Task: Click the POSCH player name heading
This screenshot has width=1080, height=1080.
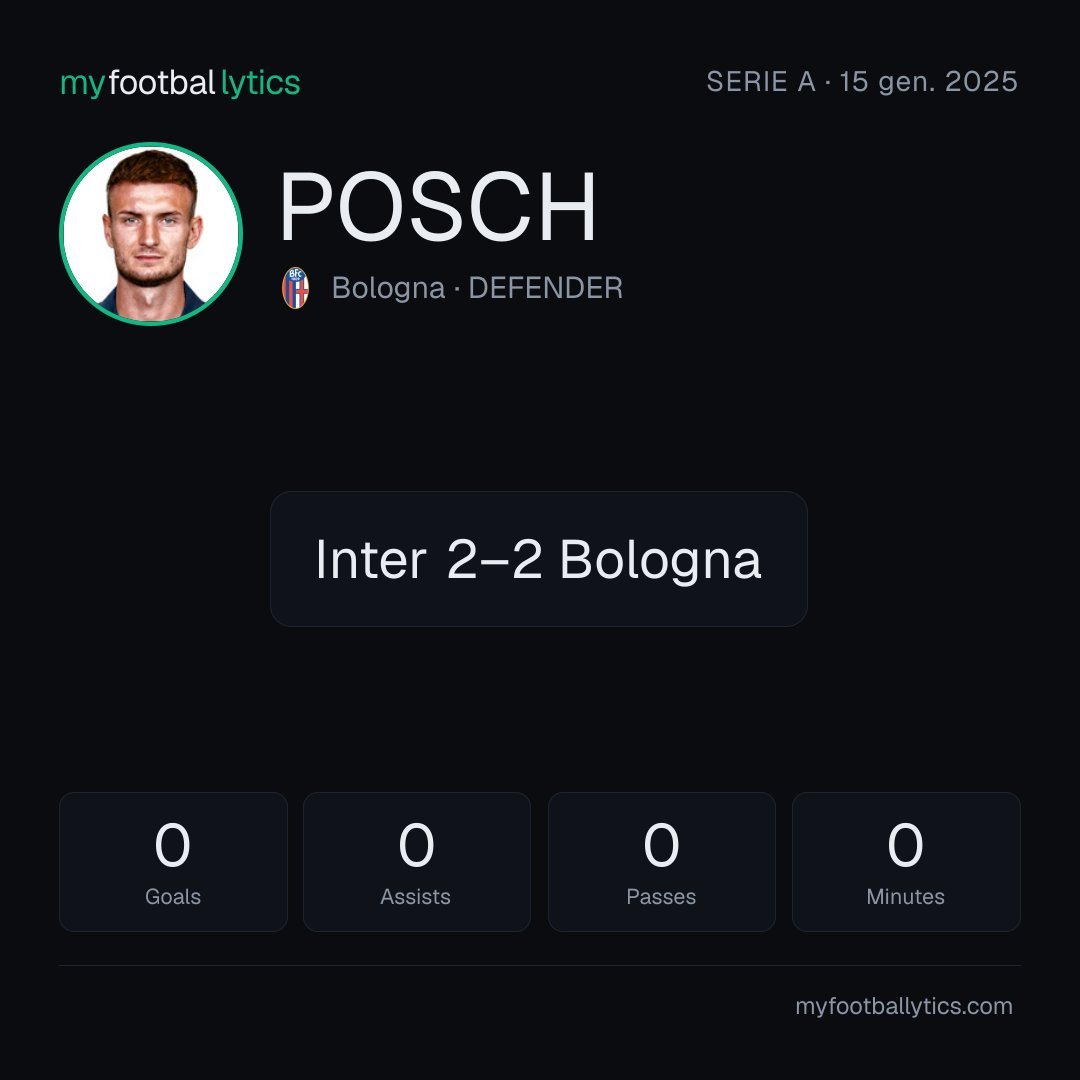Action: click(x=437, y=207)
